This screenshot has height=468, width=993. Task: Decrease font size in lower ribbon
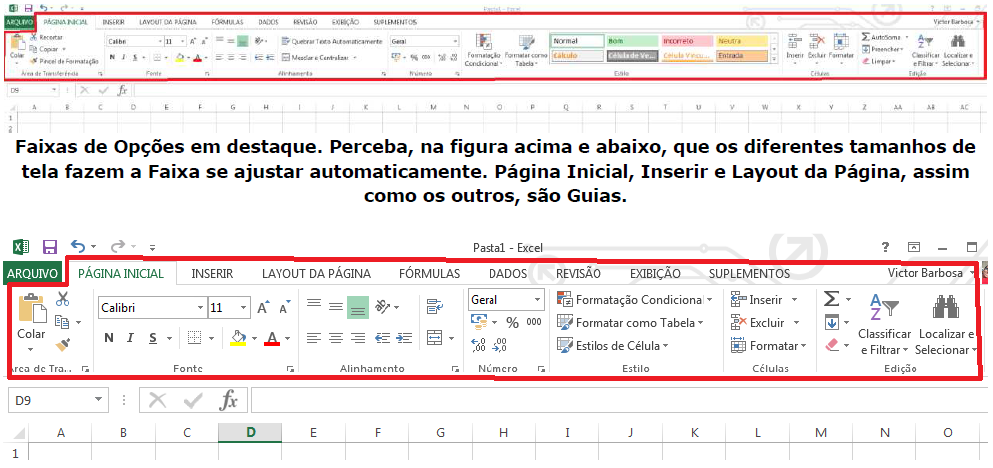coord(284,308)
